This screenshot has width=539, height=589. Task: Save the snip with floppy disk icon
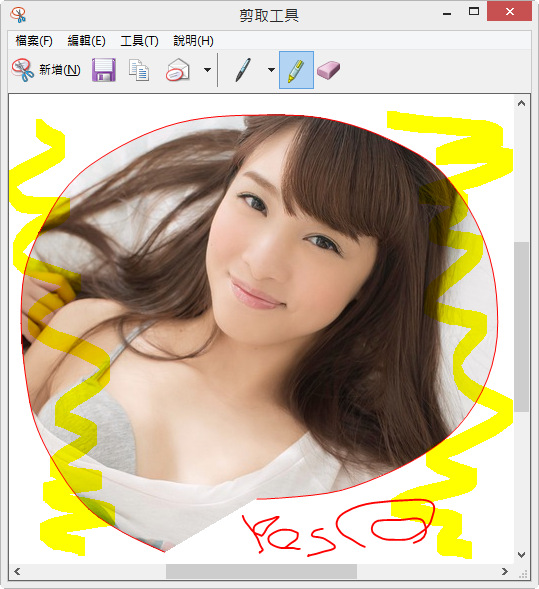[104, 70]
